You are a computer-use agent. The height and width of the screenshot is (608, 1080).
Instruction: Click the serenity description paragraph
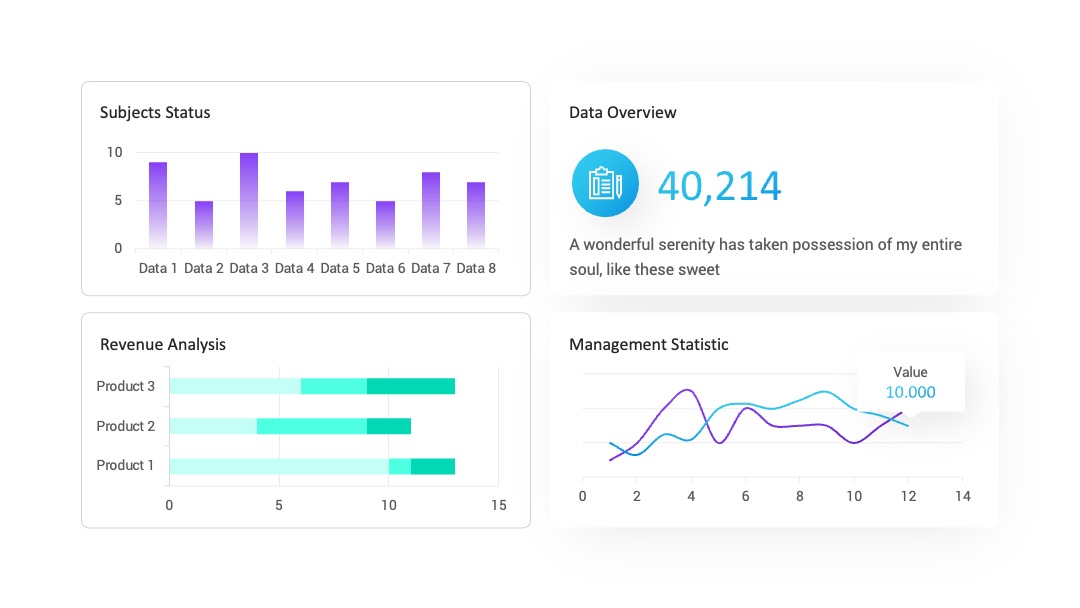tap(765, 257)
